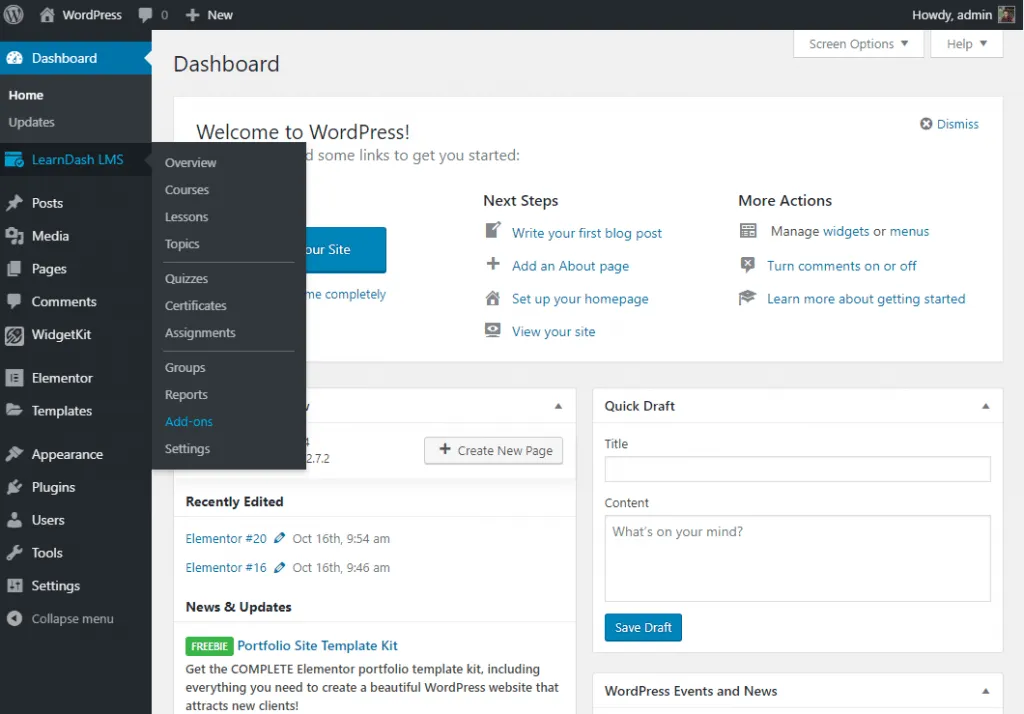The image size is (1024, 714).
Task: Open Add-ons in LearnDash submenu
Action: tap(189, 421)
